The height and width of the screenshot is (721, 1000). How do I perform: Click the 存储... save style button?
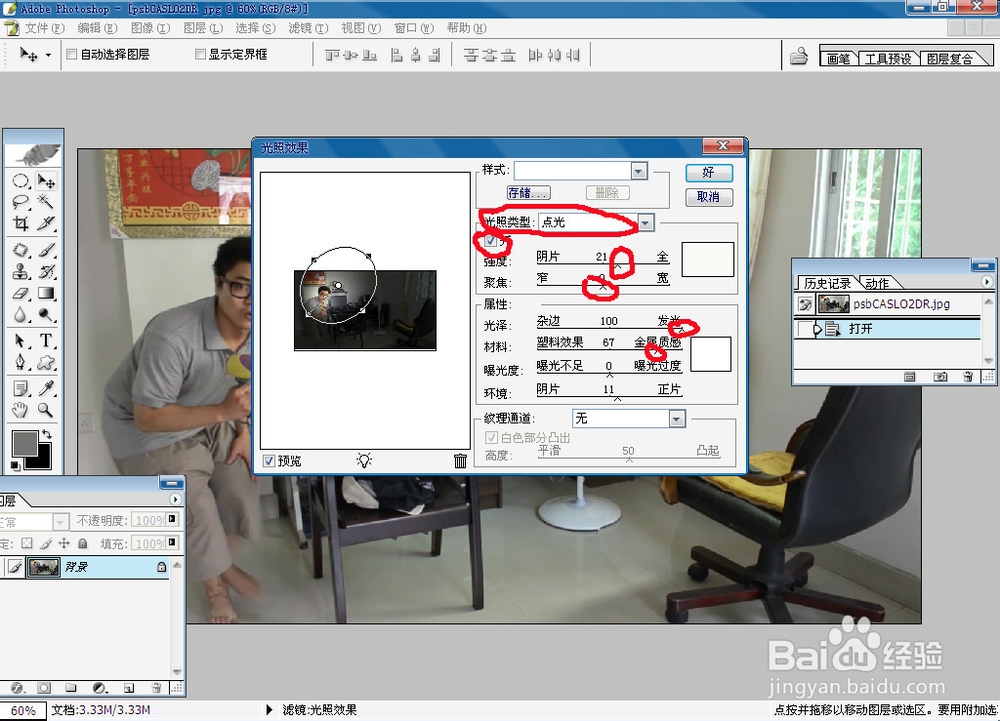coord(528,193)
